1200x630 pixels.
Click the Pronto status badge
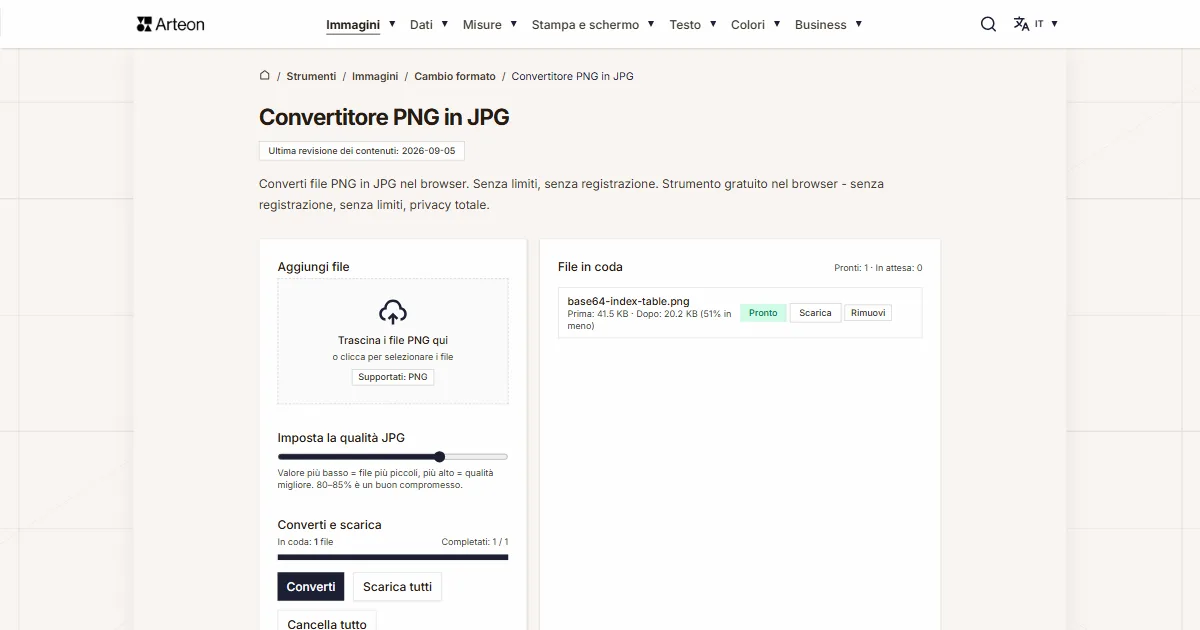pyautogui.click(x=763, y=313)
